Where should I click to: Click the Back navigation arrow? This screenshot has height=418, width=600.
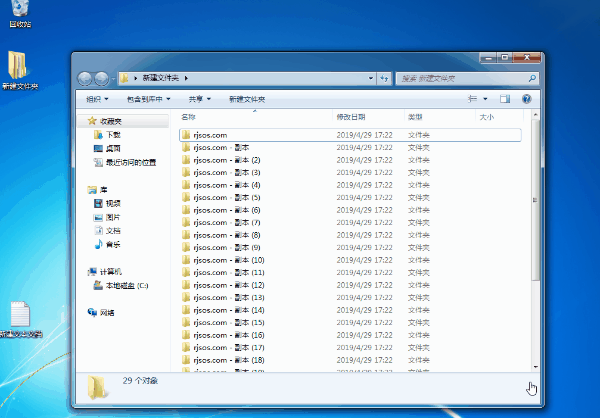coord(85,78)
